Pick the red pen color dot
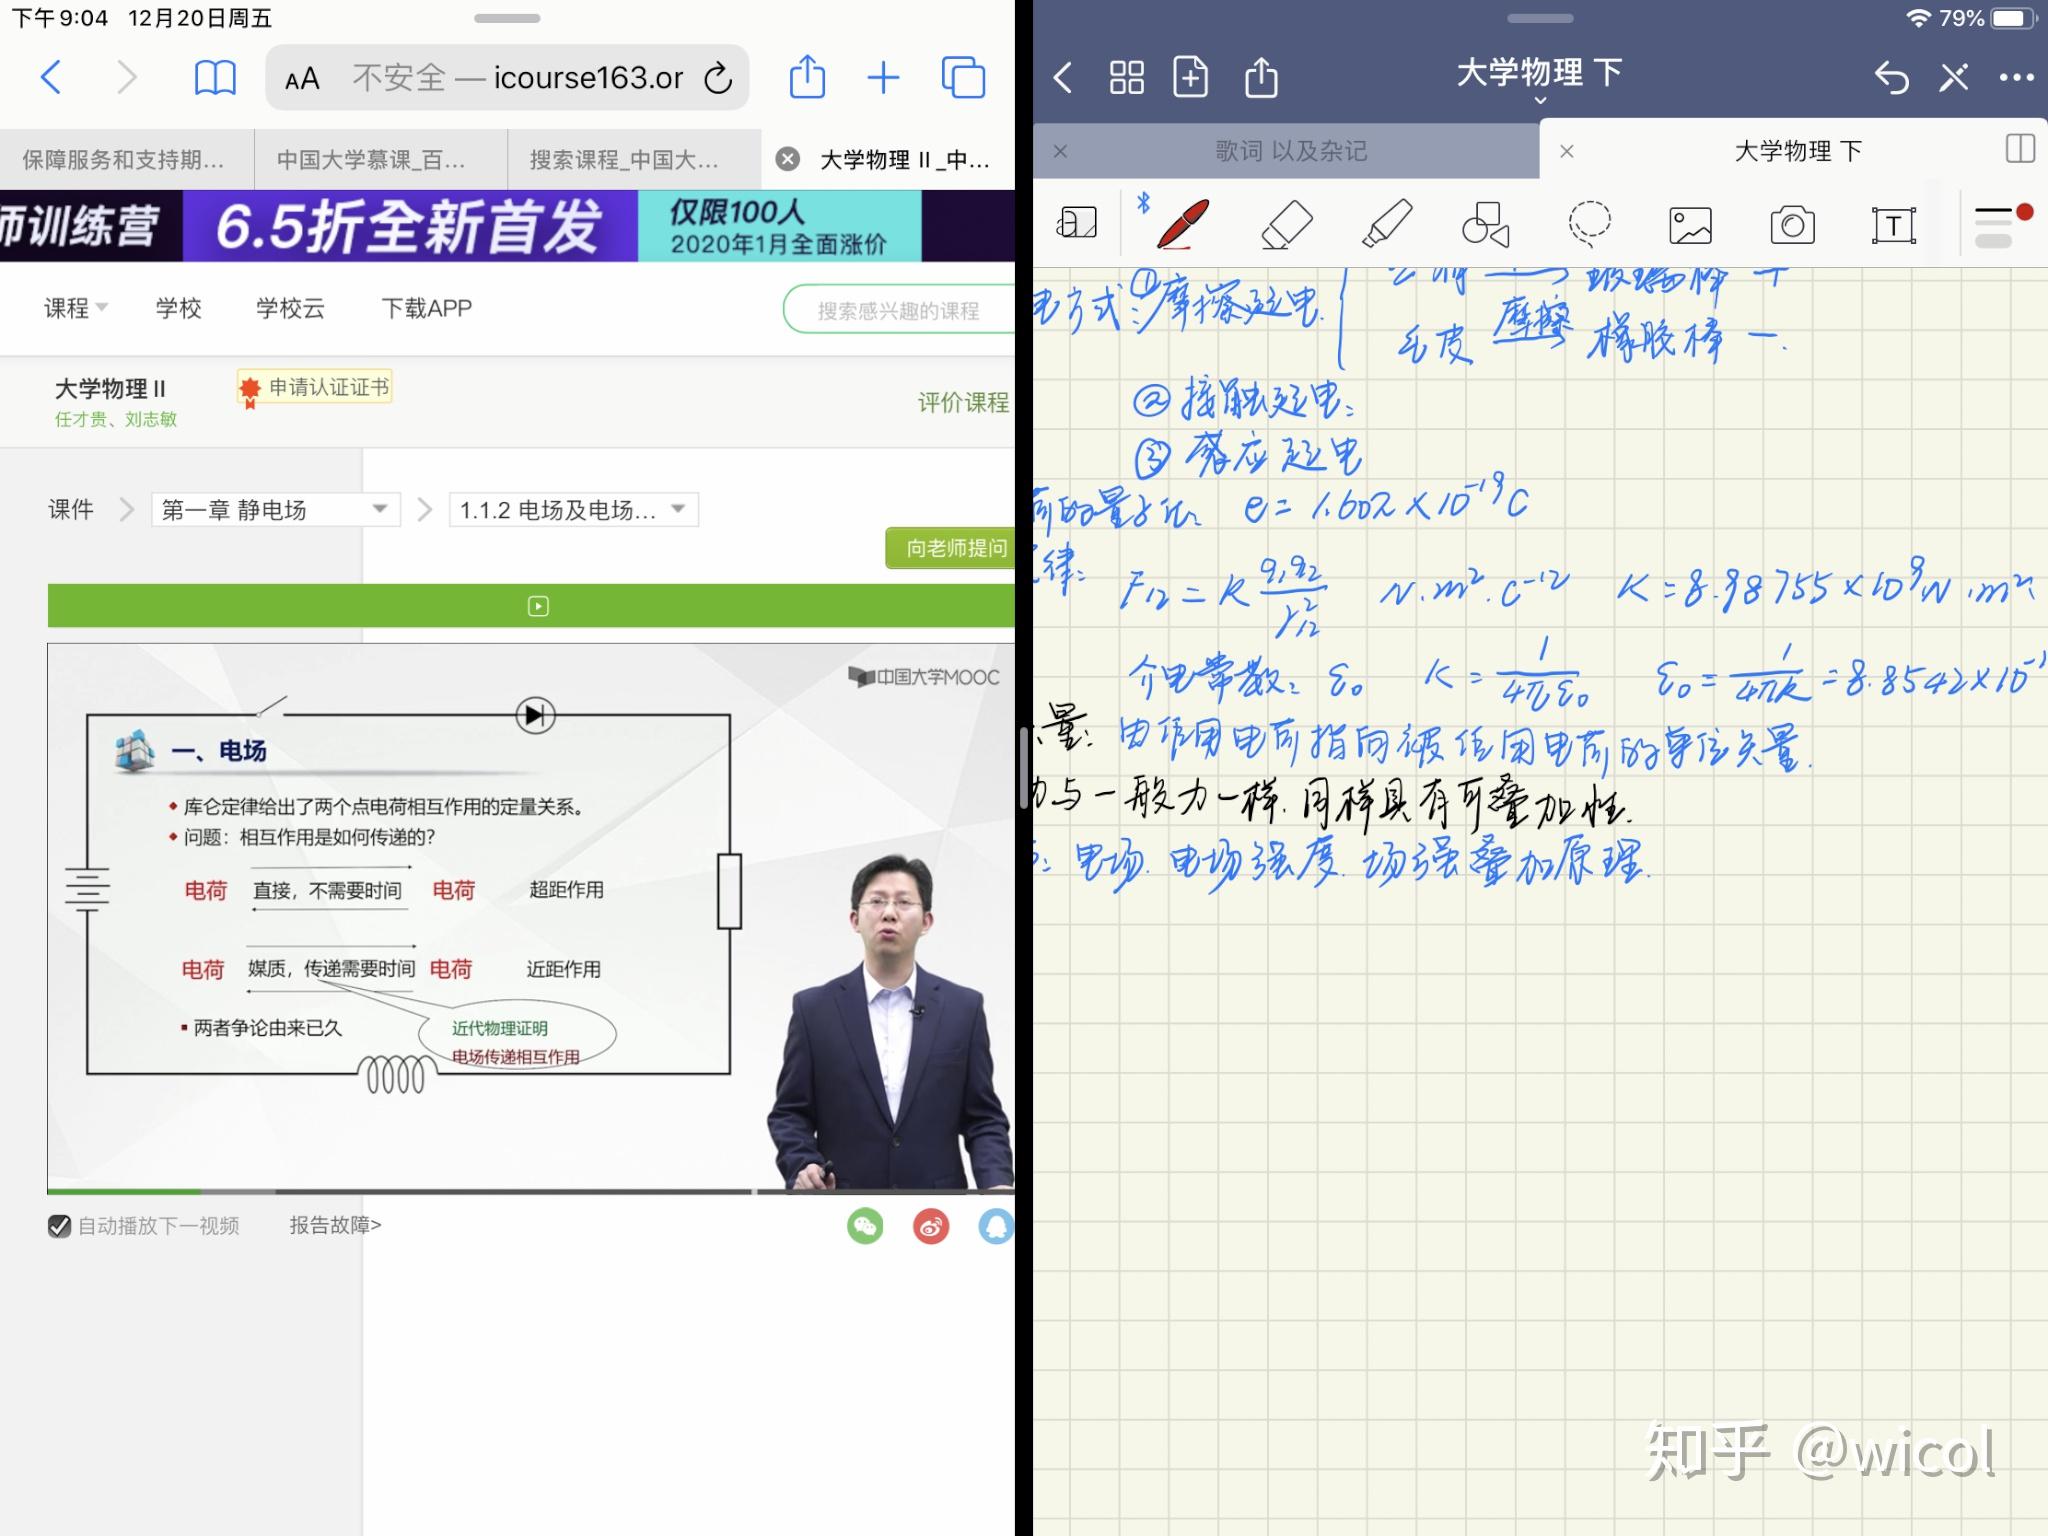This screenshot has width=2048, height=1536. click(2024, 211)
